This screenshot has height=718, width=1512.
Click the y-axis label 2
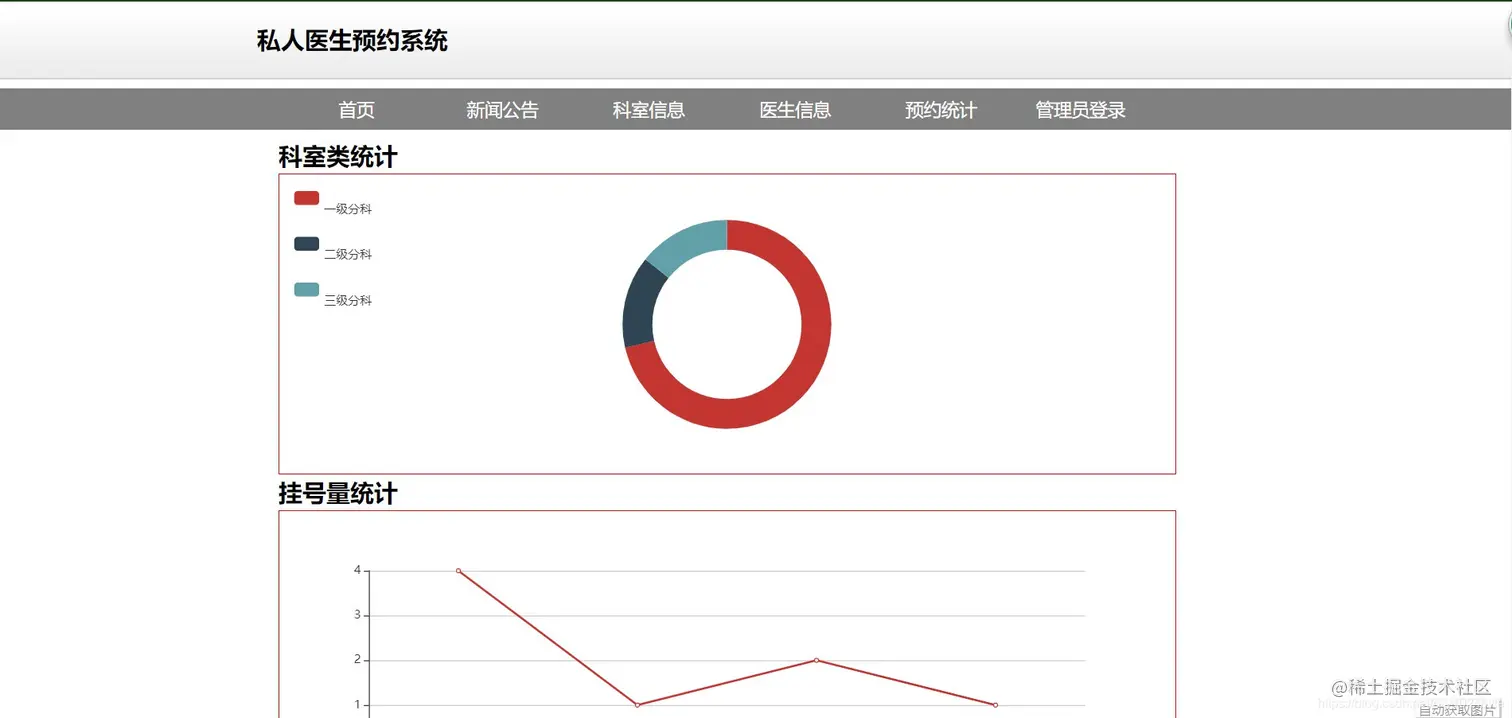pyautogui.click(x=357, y=660)
